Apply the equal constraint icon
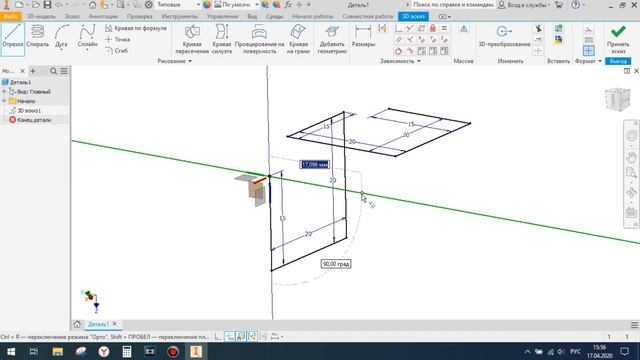Screen dimensions: 640x360 444,28
